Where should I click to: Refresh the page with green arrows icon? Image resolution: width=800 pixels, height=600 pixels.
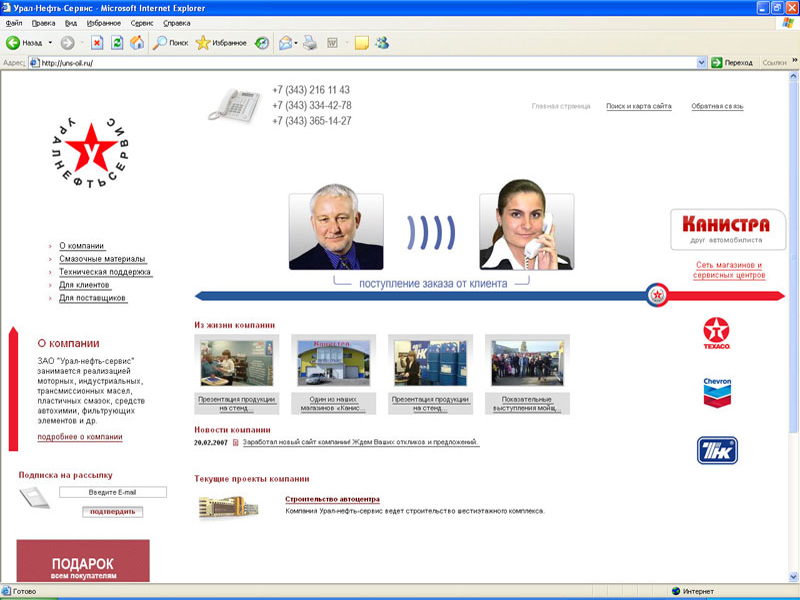click(117, 43)
